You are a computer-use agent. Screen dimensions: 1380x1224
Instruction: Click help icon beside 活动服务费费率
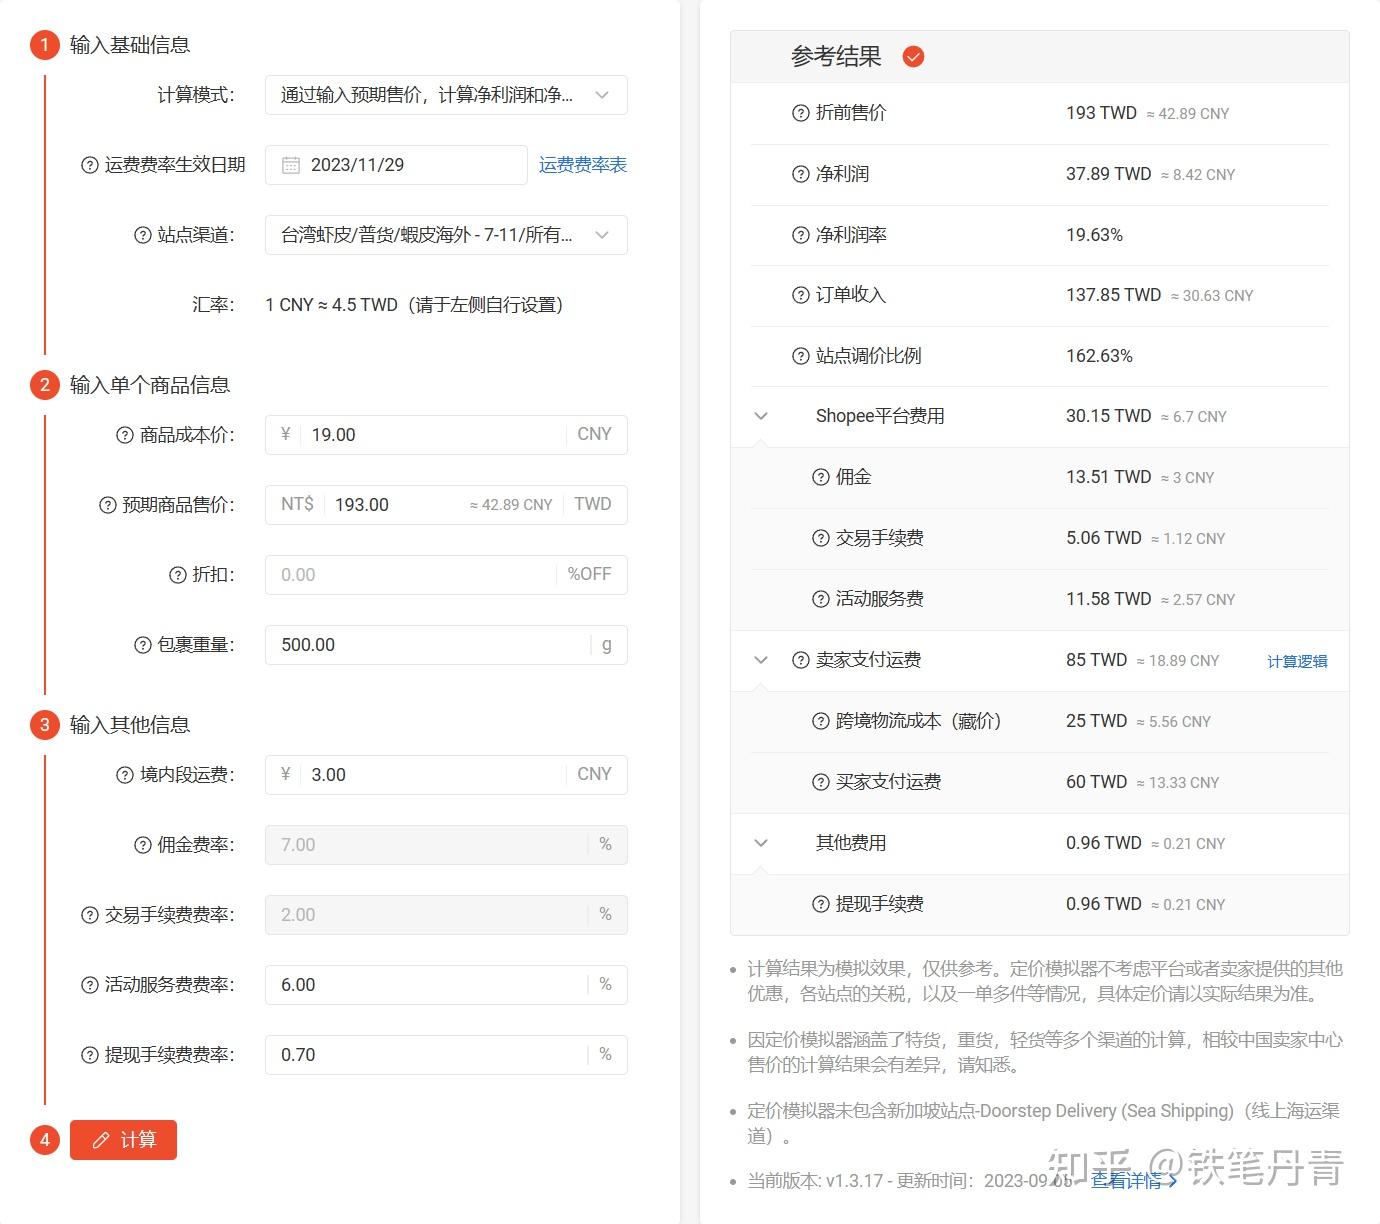pos(90,985)
